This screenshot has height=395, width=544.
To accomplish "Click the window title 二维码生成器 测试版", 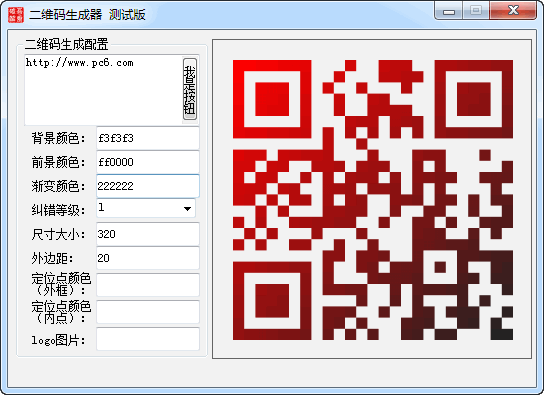I will coord(87,15).
